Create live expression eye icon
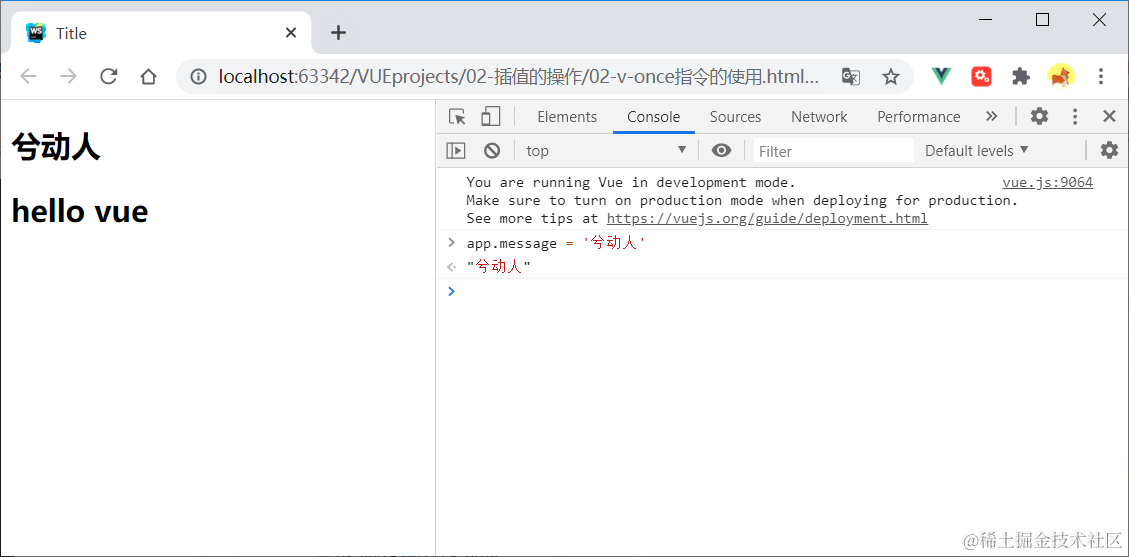The image size is (1129, 557). pos(721,150)
